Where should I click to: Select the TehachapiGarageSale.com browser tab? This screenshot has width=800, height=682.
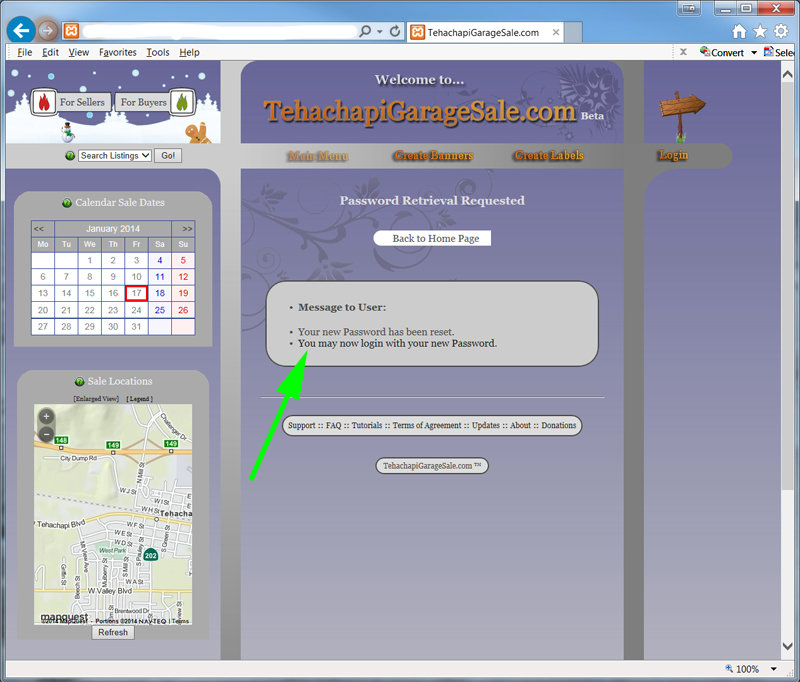point(485,32)
